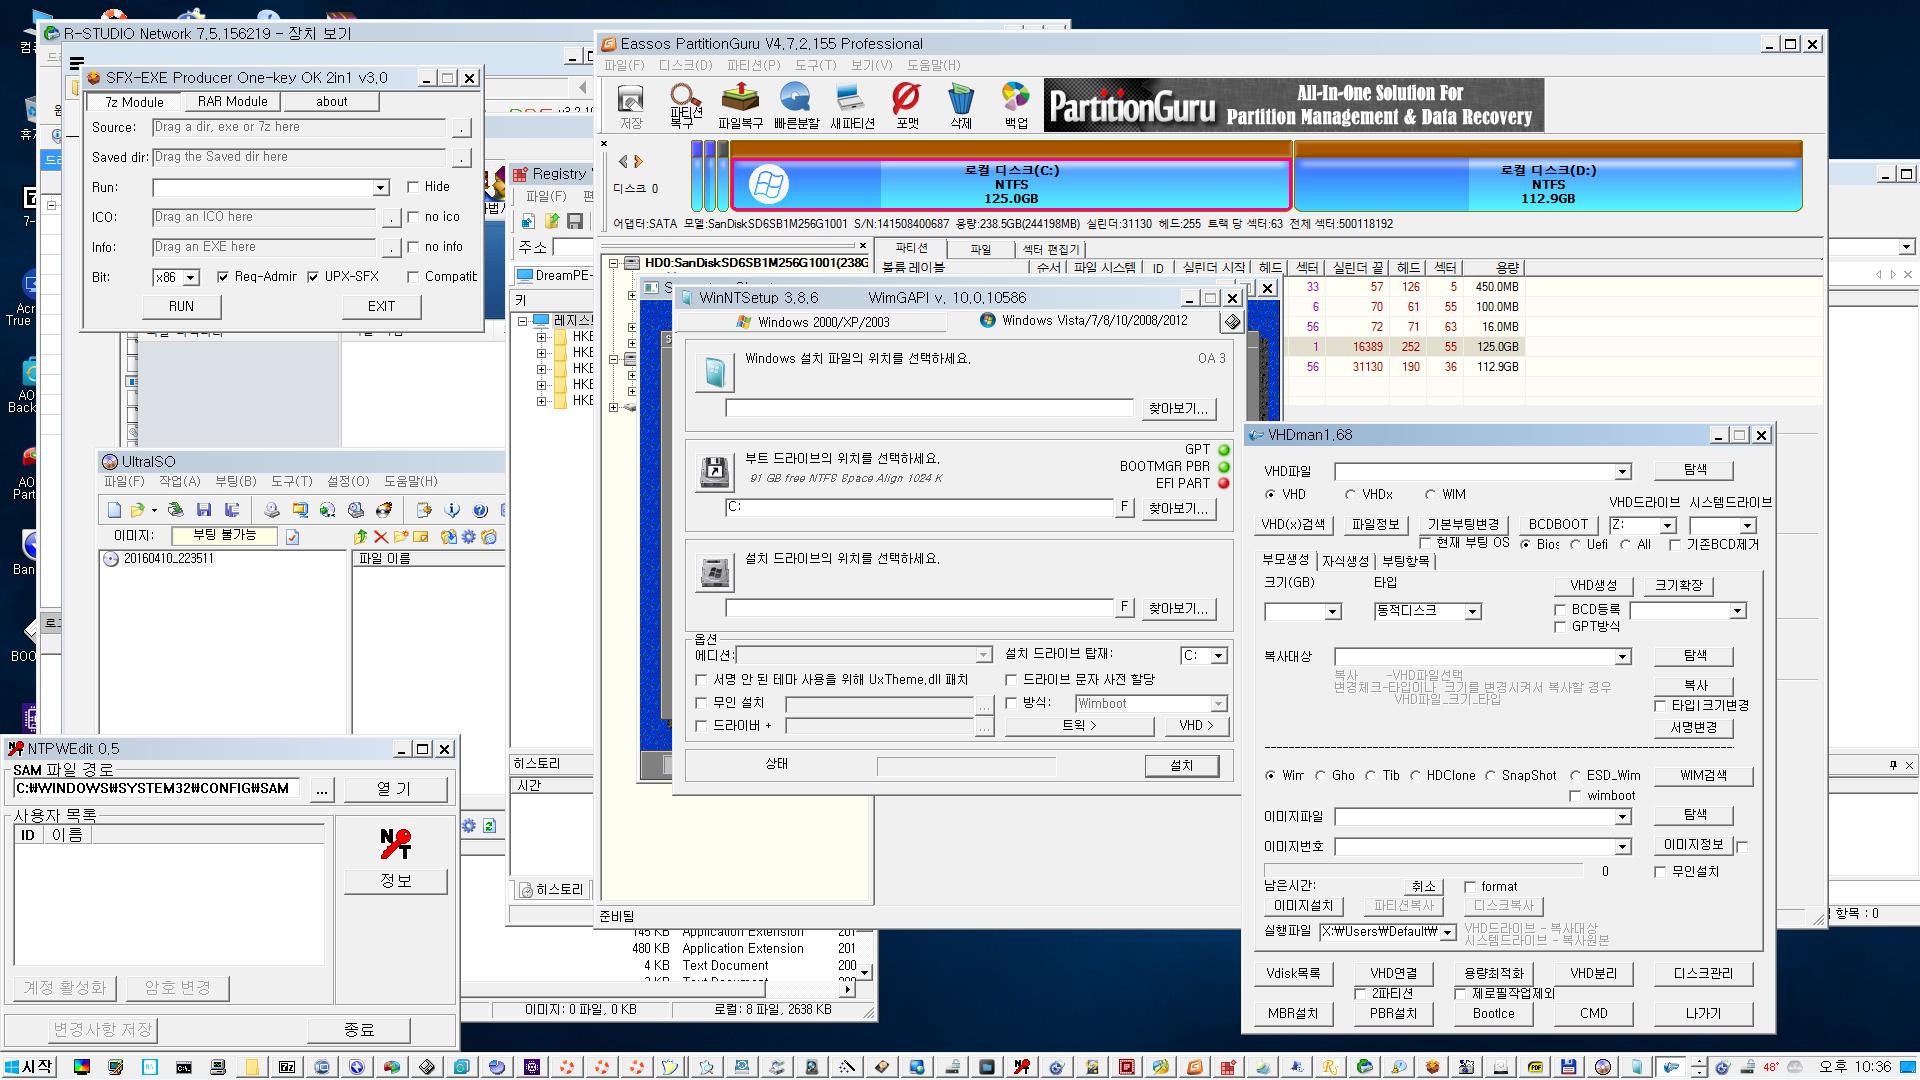Click previous disk arrow in PartitionGuru
The height and width of the screenshot is (1080, 1920).
pyautogui.click(x=623, y=161)
